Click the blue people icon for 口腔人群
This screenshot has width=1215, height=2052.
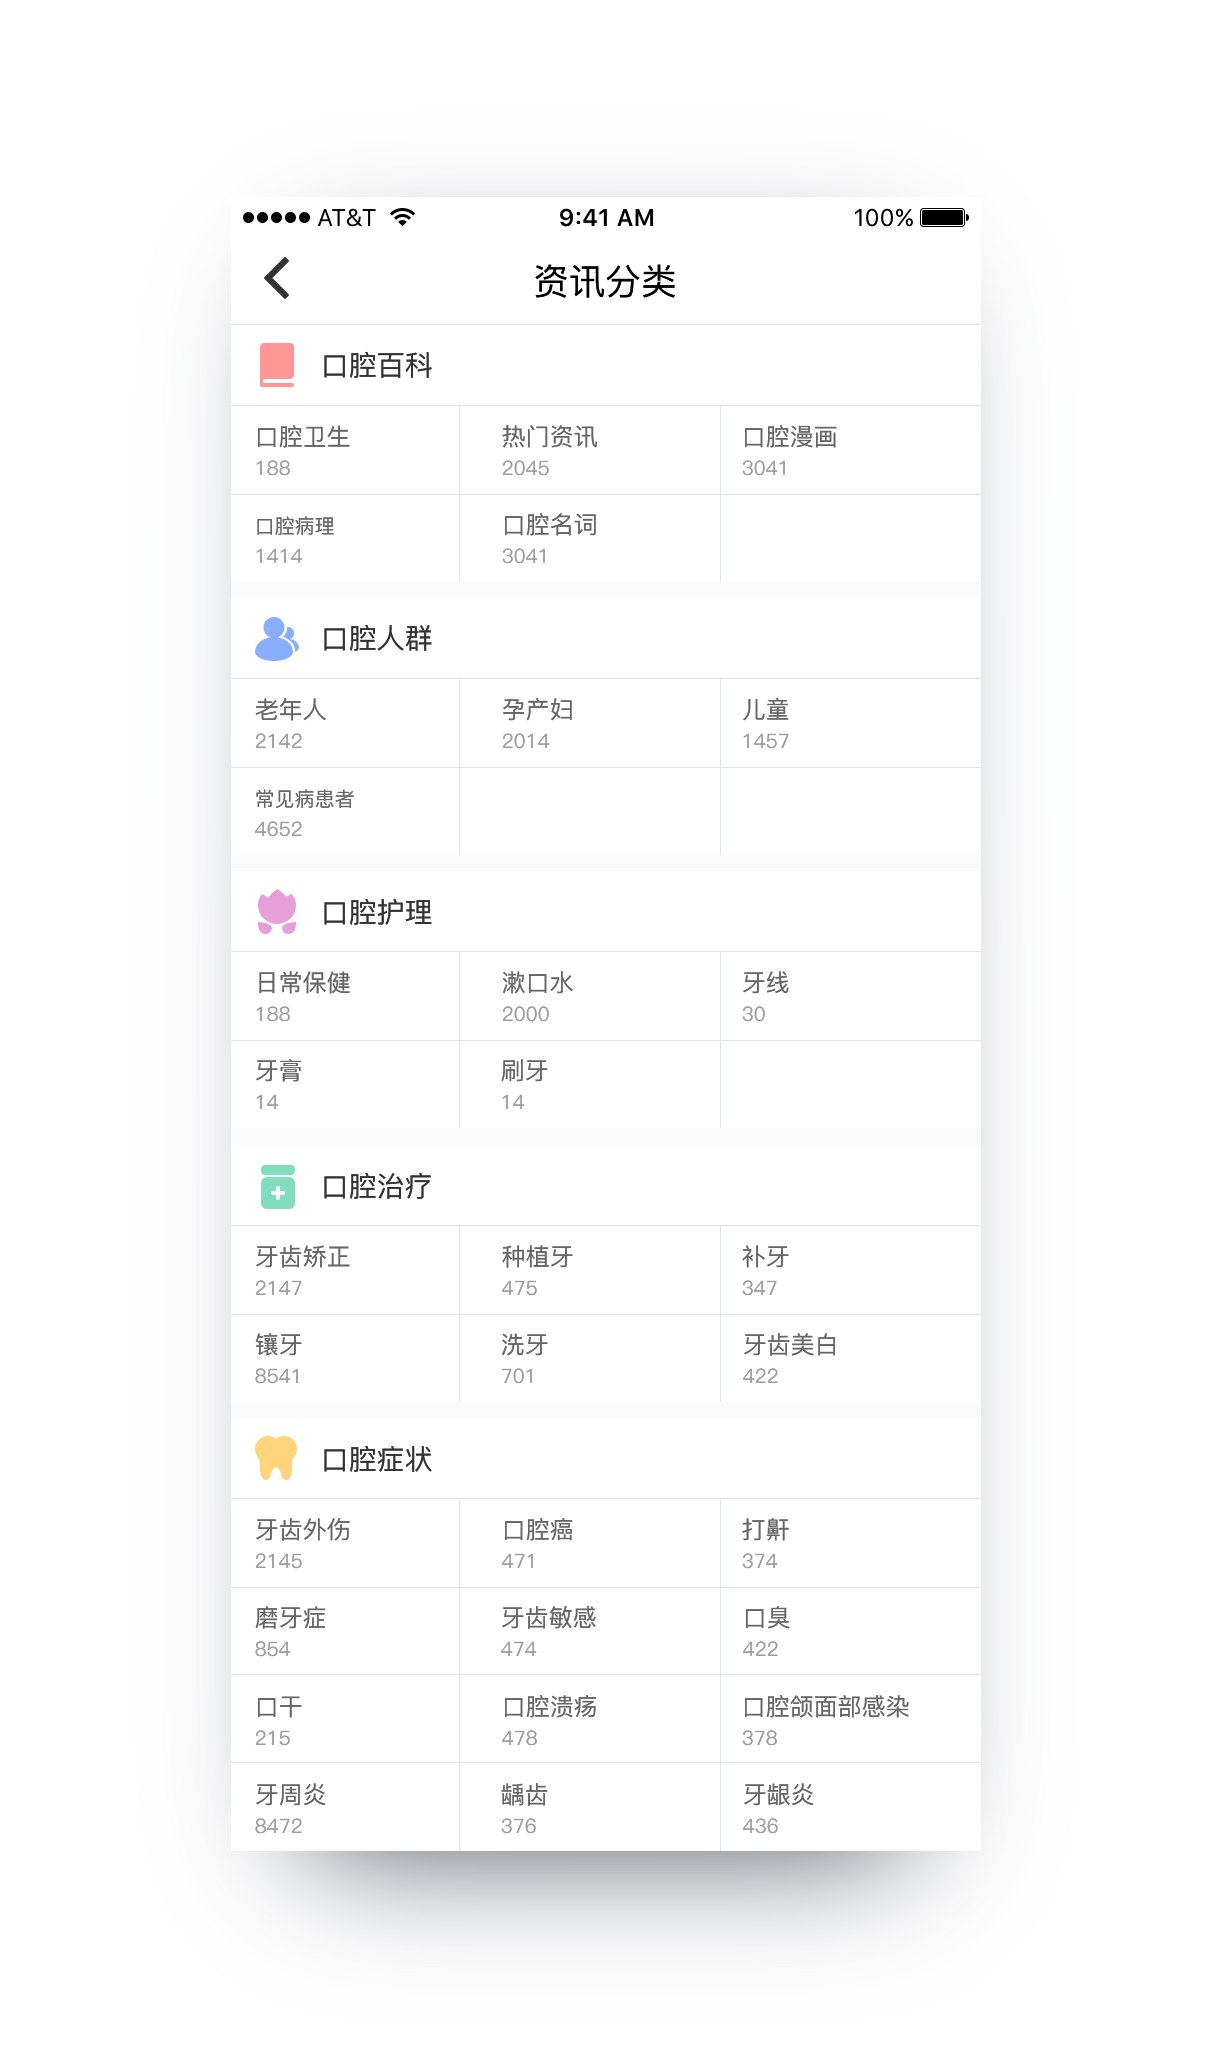pyautogui.click(x=277, y=639)
